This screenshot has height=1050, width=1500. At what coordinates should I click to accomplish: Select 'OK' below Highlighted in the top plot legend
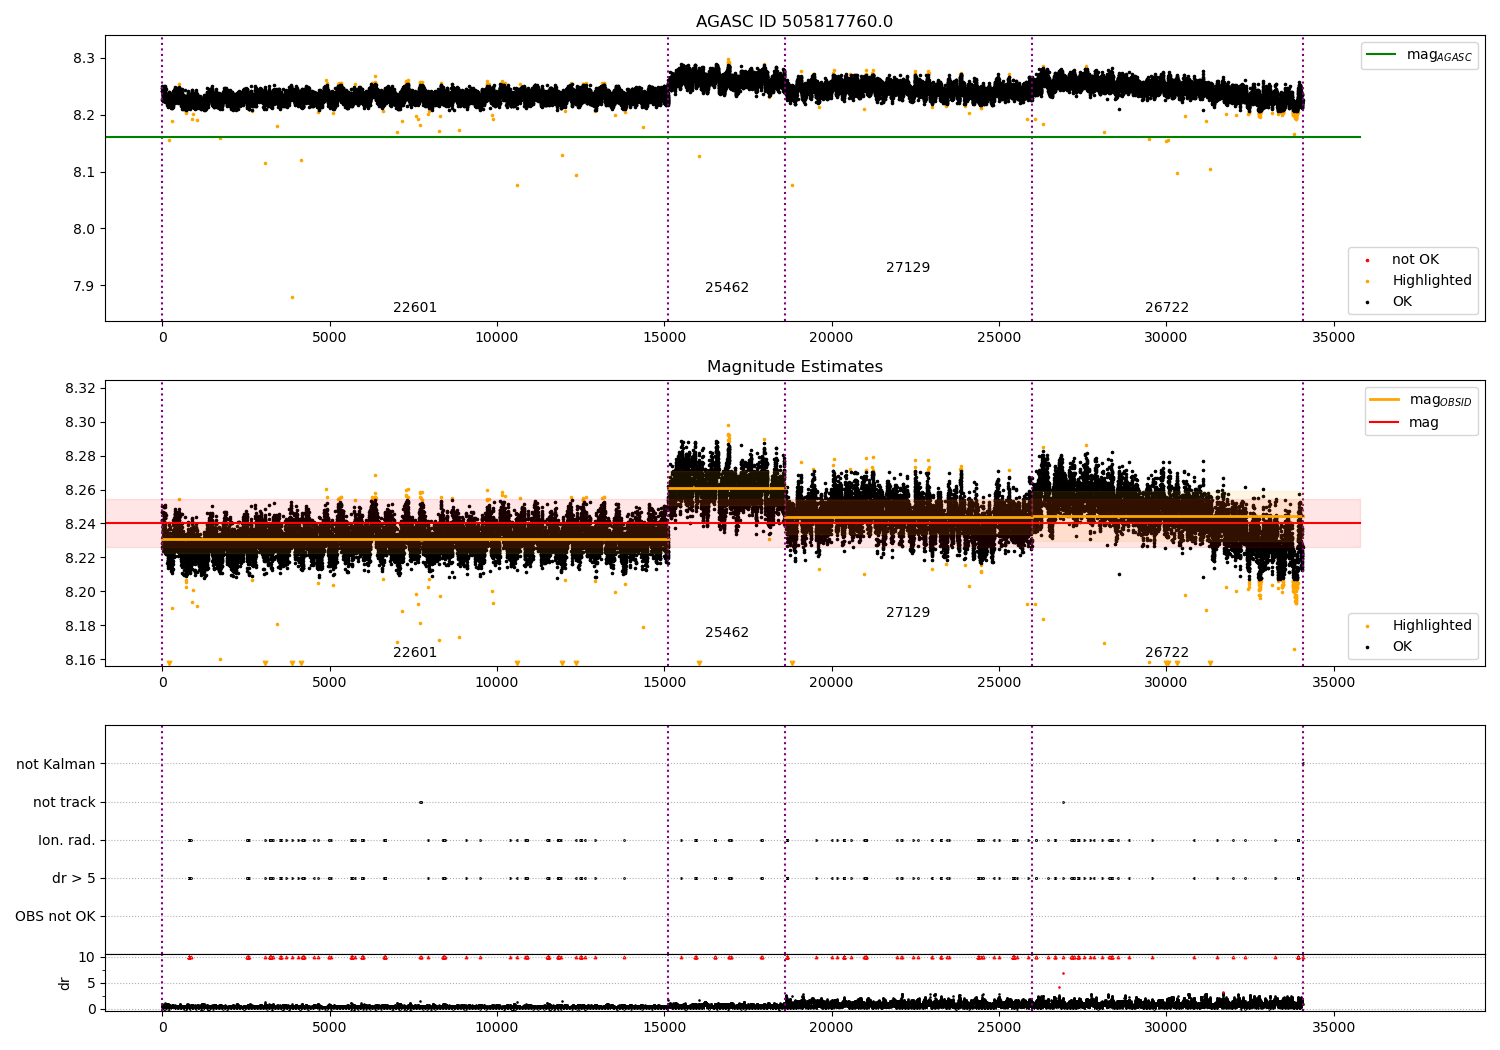1402,302
